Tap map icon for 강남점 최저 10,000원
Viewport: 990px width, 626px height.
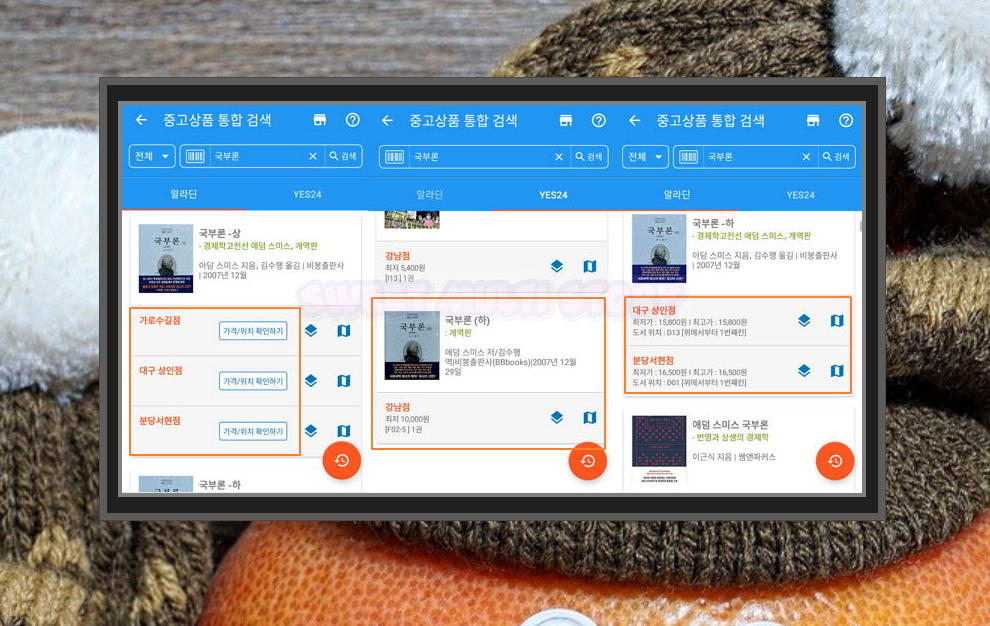590,417
